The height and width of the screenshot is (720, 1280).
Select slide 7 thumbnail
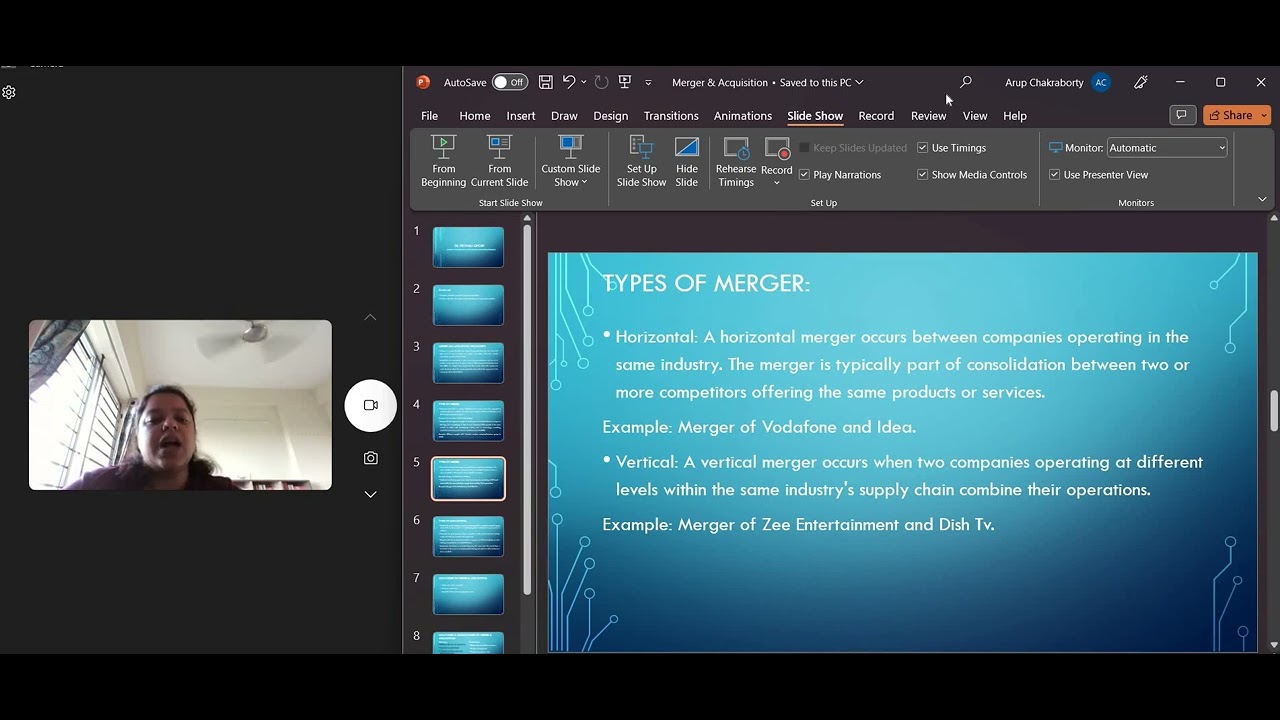[x=468, y=595]
